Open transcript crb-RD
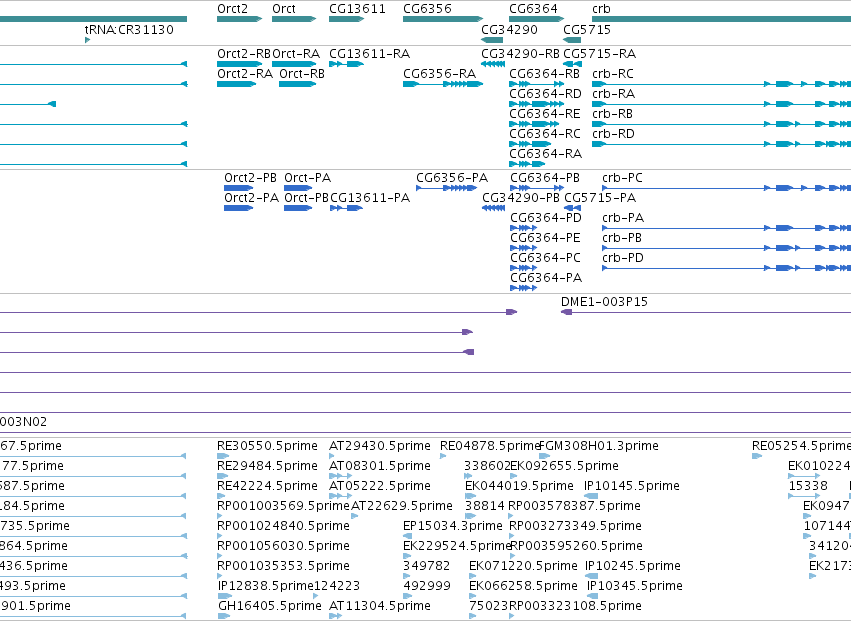Screen dimensions: 851x621 [x=613, y=134]
